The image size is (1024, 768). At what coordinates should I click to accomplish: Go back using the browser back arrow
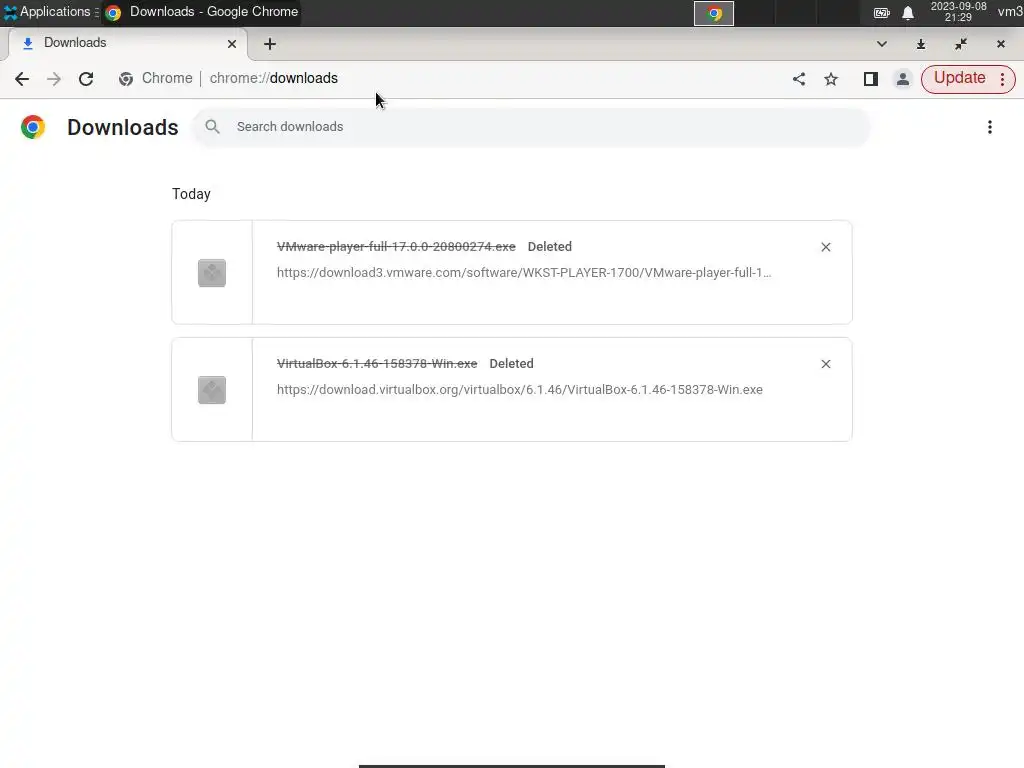tap(22, 79)
